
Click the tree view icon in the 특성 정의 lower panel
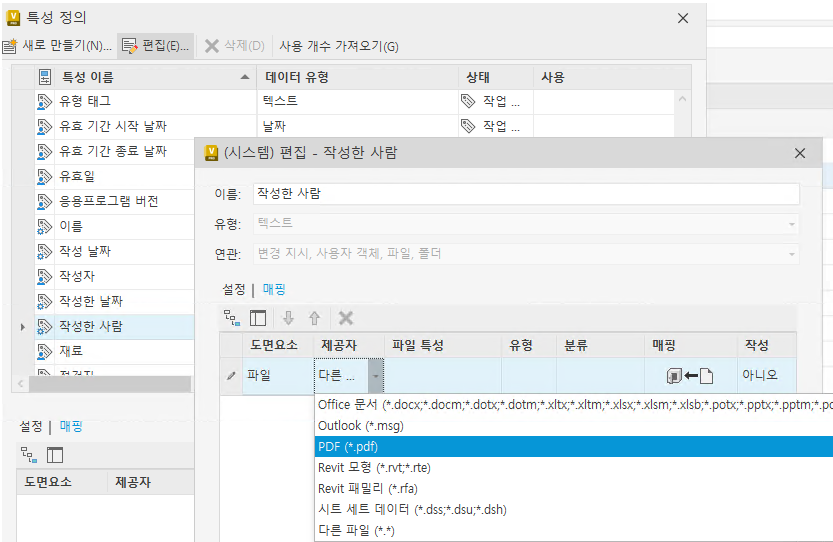click(29, 455)
